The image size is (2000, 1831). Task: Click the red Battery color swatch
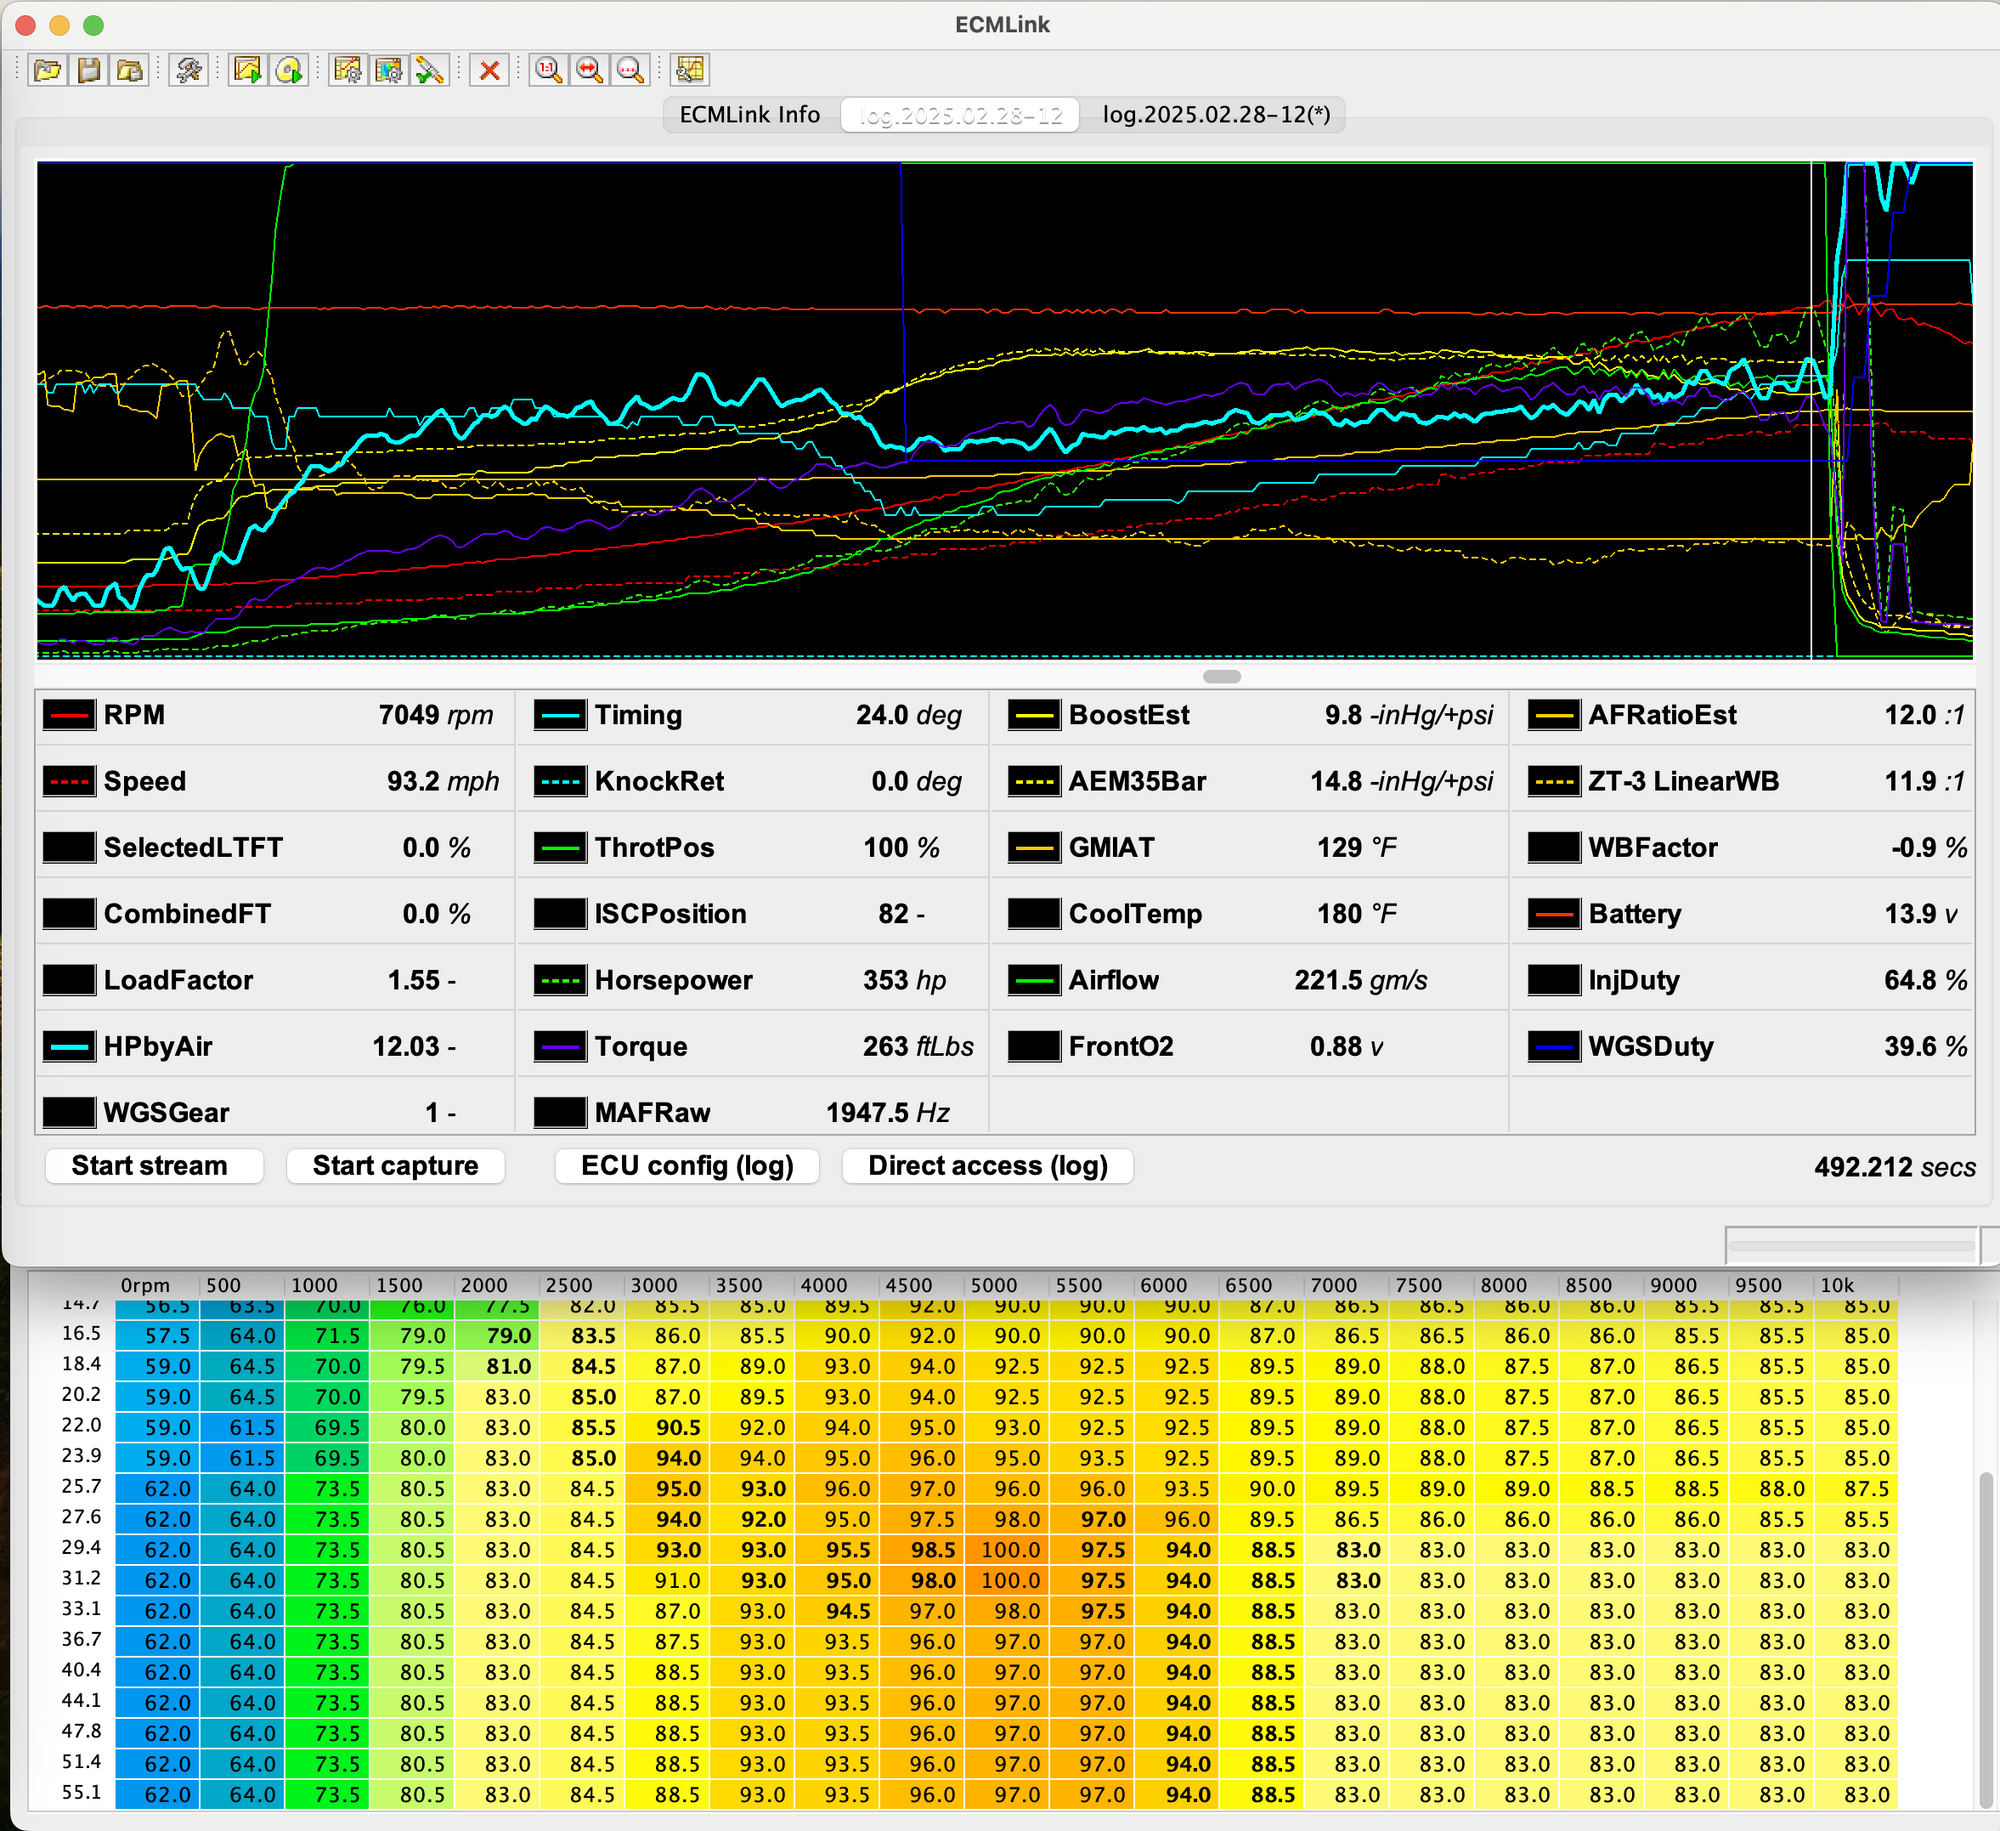pyautogui.click(x=1554, y=915)
